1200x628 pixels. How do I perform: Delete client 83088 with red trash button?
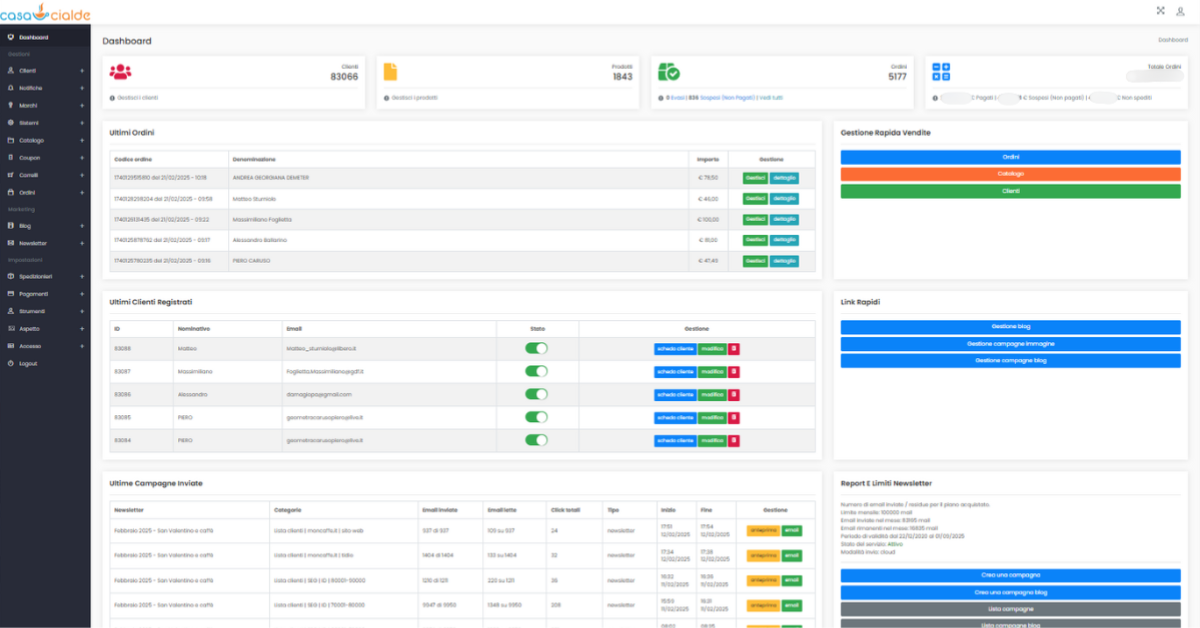pos(734,348)
